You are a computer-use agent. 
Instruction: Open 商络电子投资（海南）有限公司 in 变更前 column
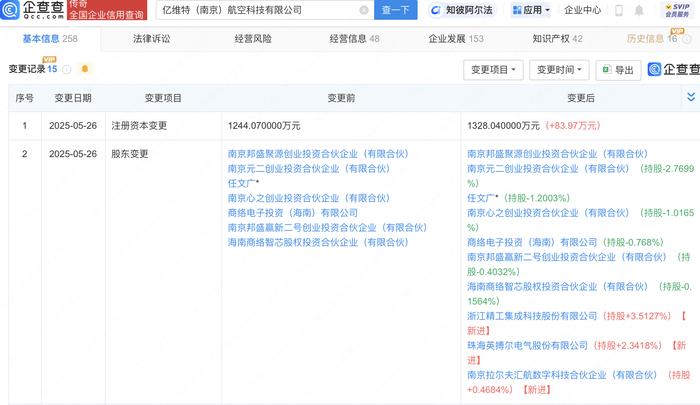292,213
